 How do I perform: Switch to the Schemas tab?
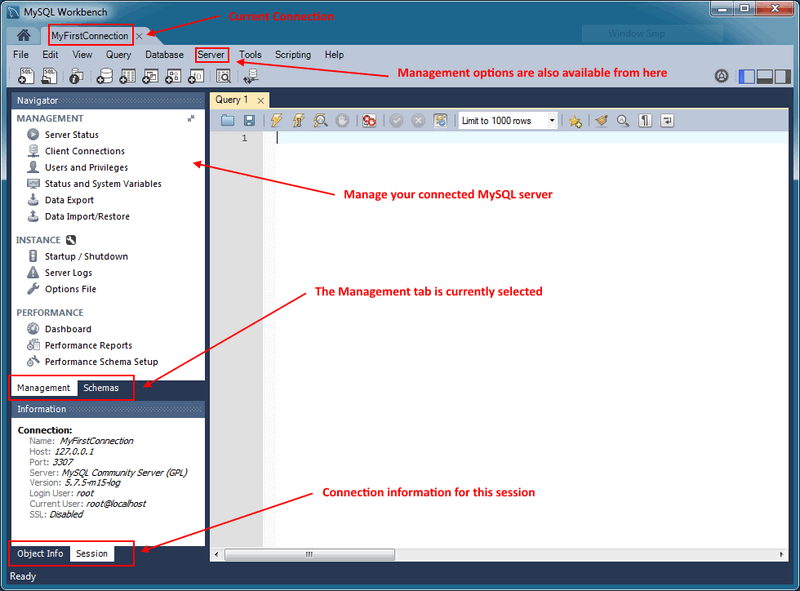pos(101,388)
